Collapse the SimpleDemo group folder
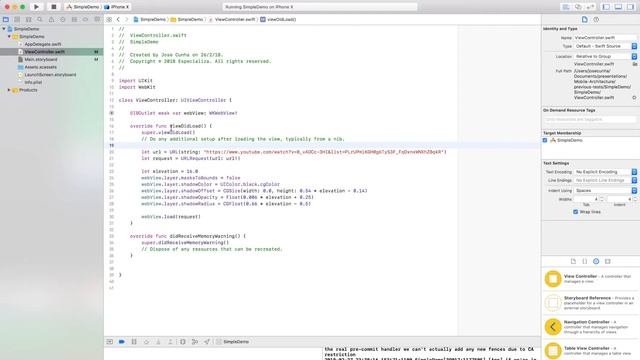This screenshot has height=360, width=640. pos(9,36)
